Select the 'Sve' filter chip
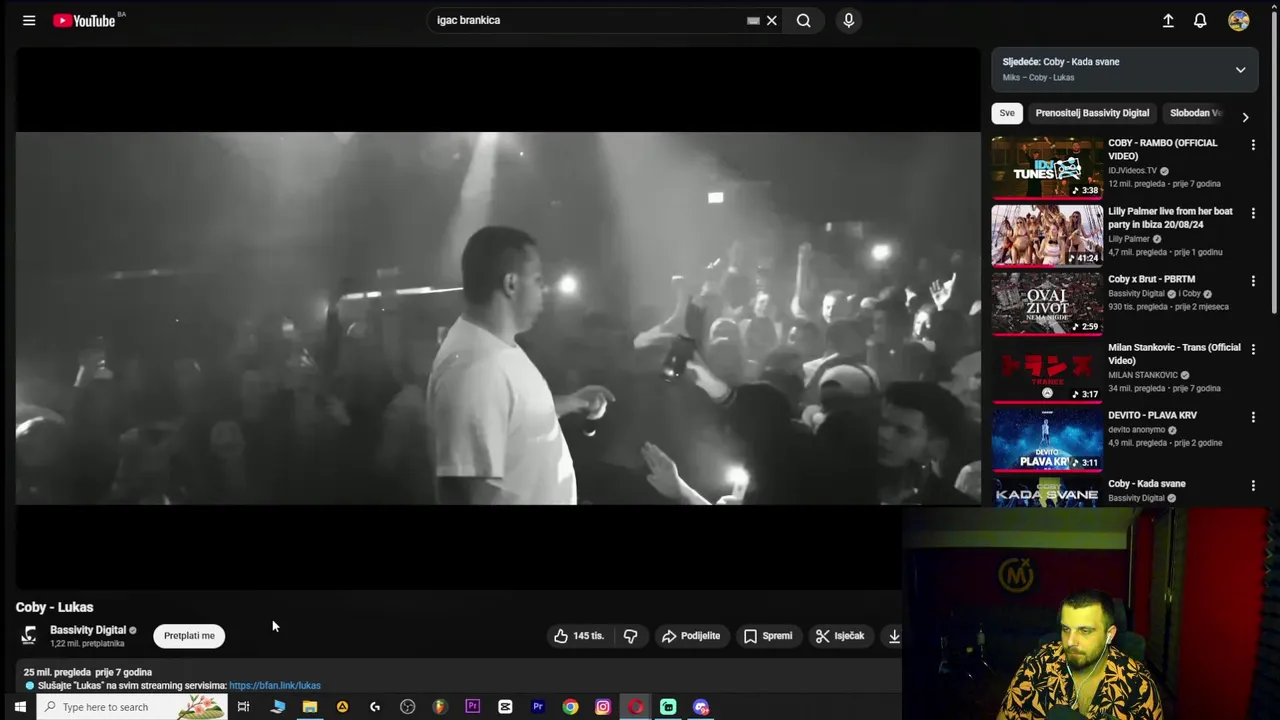Viewport: 1280px width, 720px height. pyautogui.click(x=1007, y=113)
